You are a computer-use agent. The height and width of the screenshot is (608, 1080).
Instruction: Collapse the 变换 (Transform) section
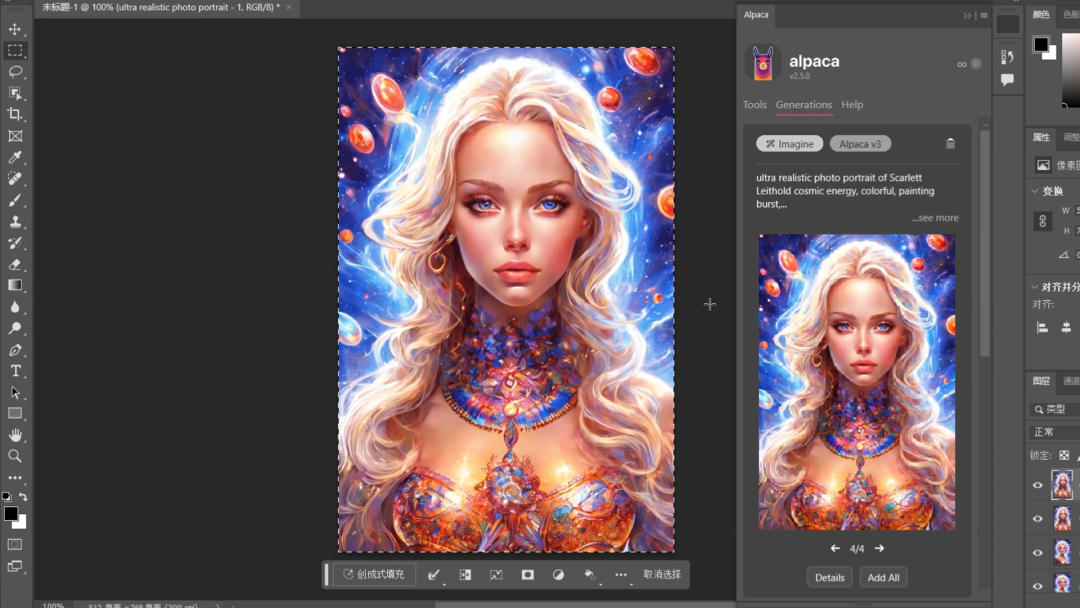tap(1035, 191)
